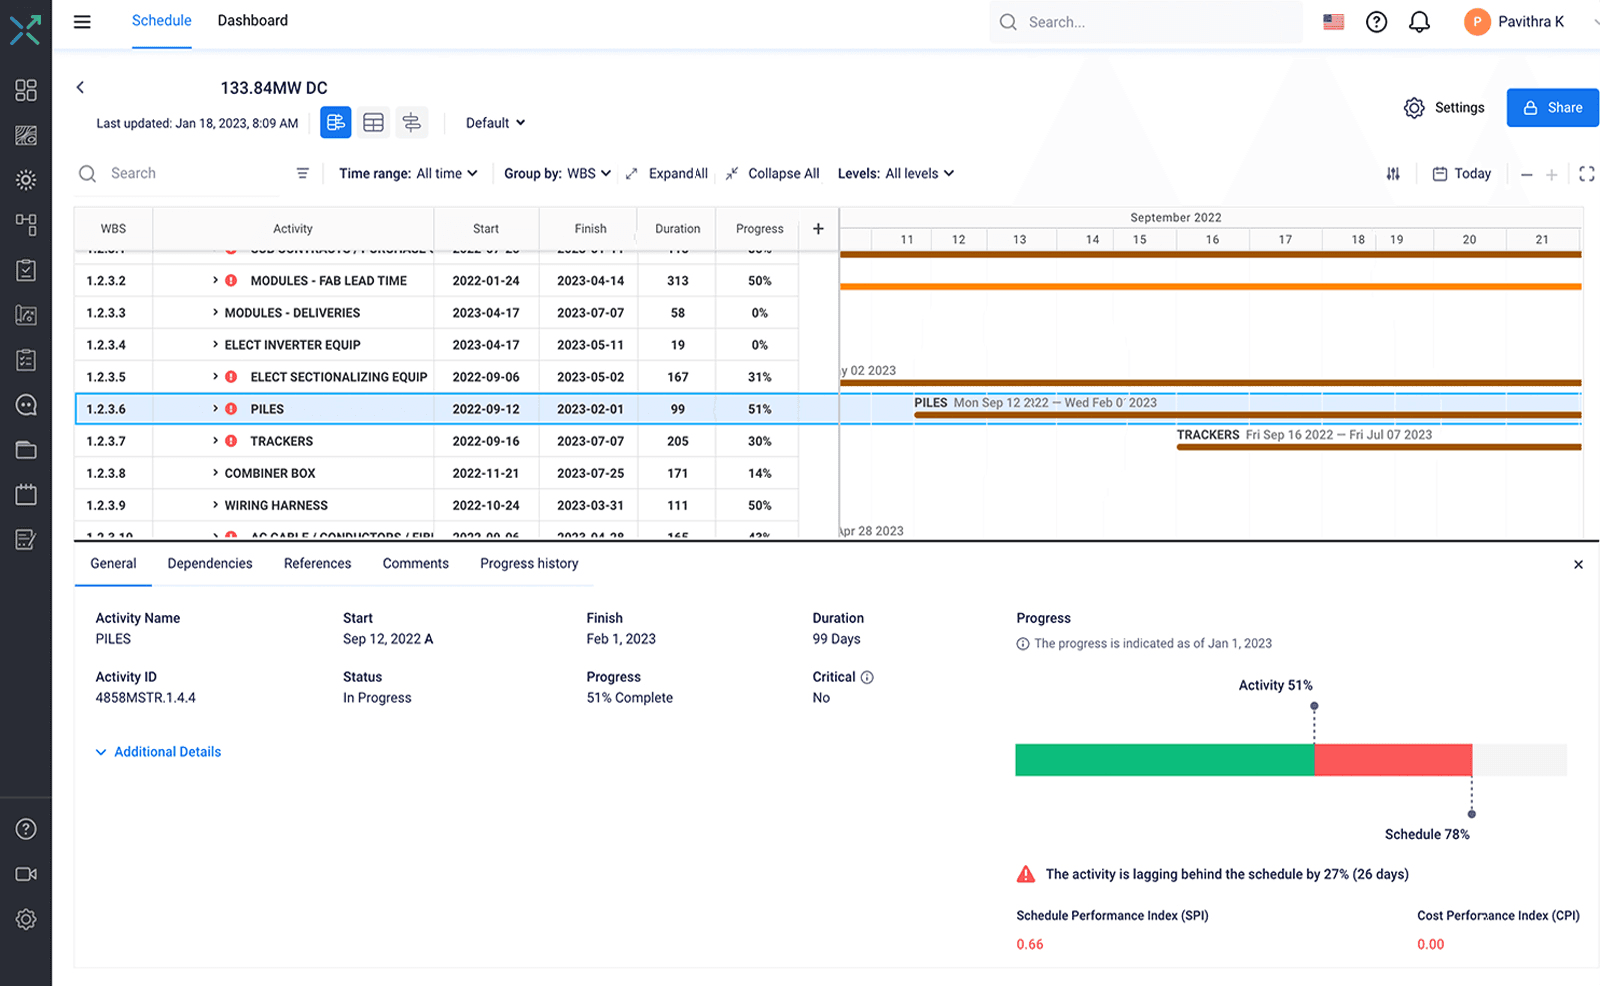The image size is (1600, 986).
Task: Click the help question mark icon in sidebar
Action: pos(25,828)
